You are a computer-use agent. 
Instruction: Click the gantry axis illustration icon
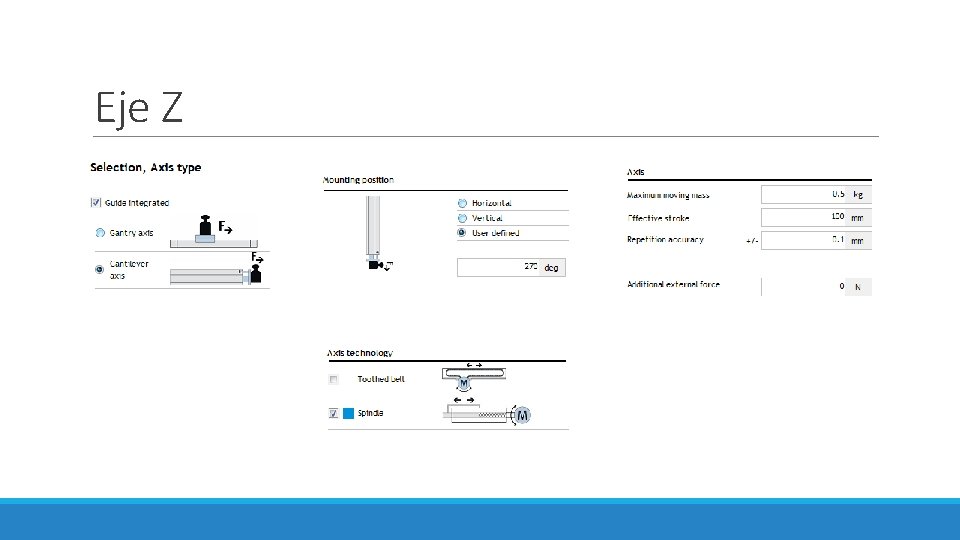click(214, 231)
